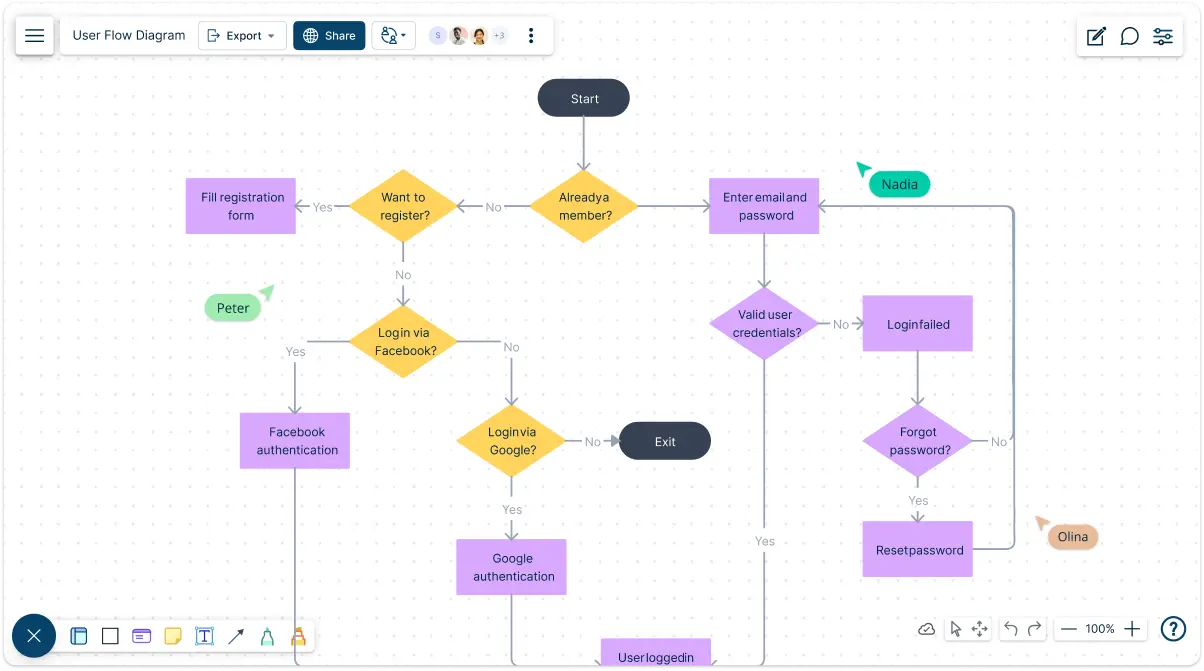Open the collaboration globe dropdown
This screenshot has width=1204, height=671.
[x=394, y=36]
